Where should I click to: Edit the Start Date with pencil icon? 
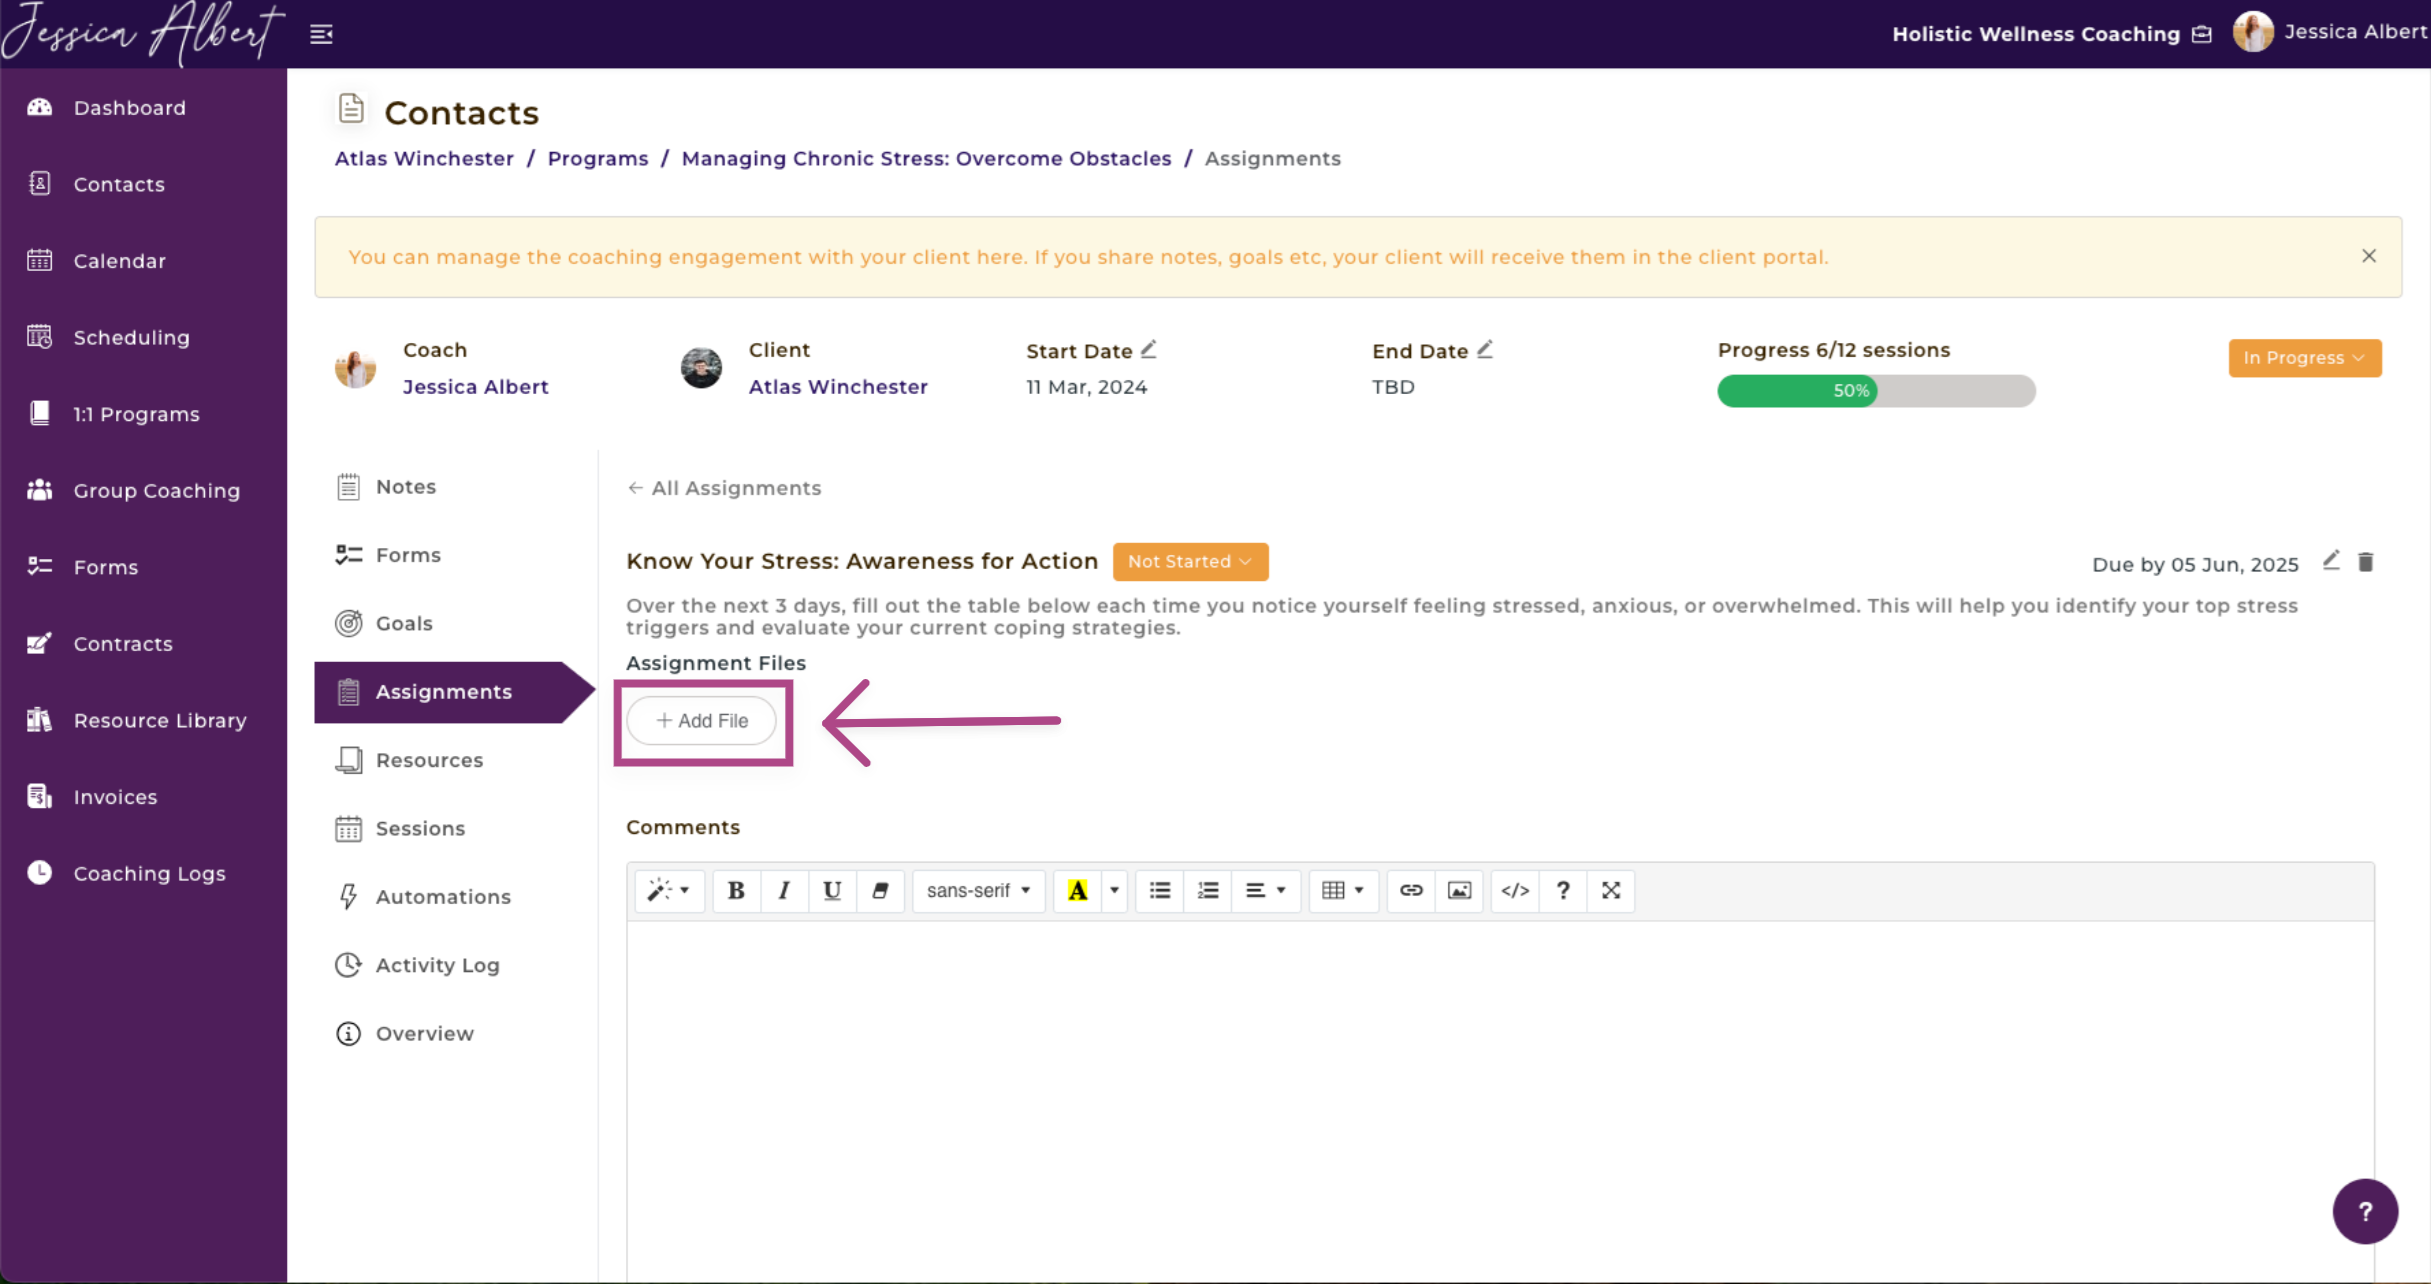pyautogui.click(x=1149, y=349)
